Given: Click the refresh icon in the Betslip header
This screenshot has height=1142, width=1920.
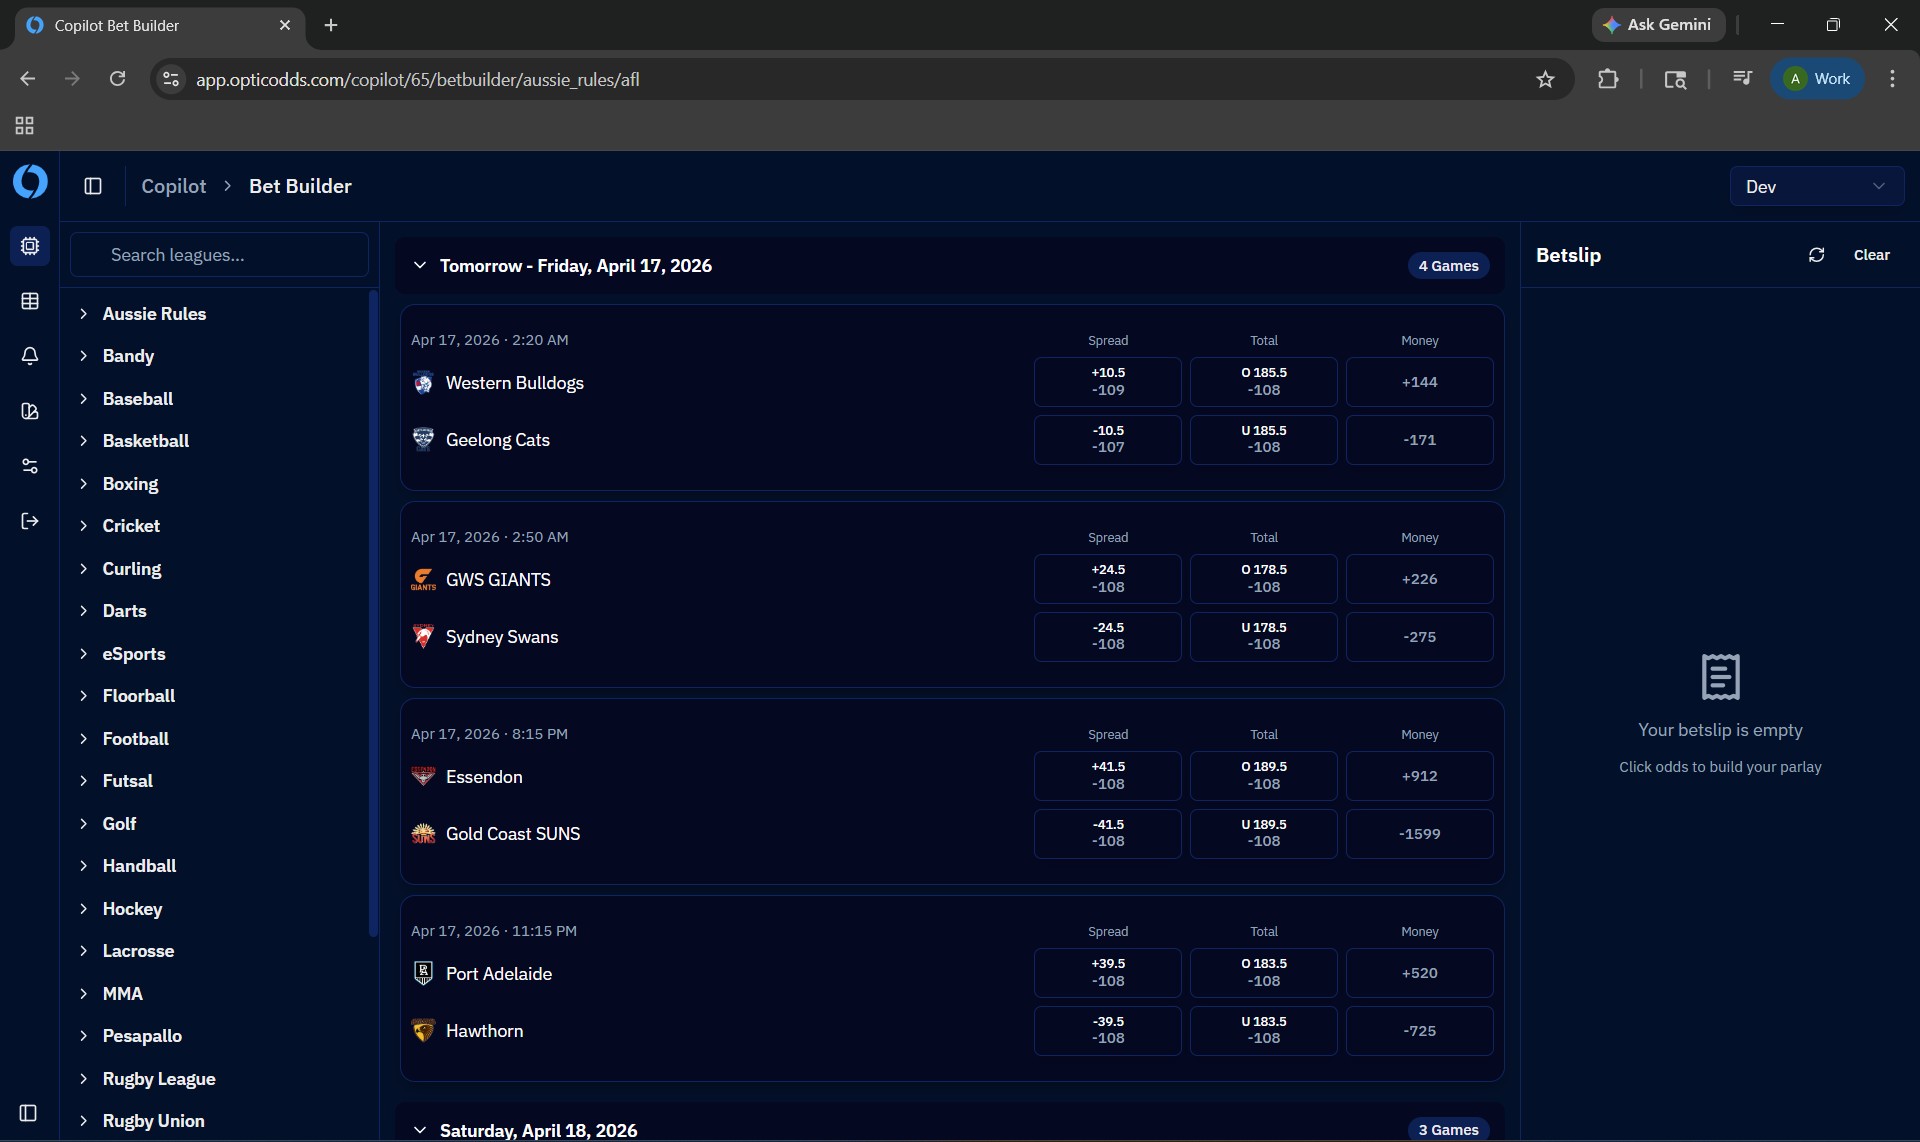Looking at the screenshot, I should pyautogui.click(x=1816, y=255).
